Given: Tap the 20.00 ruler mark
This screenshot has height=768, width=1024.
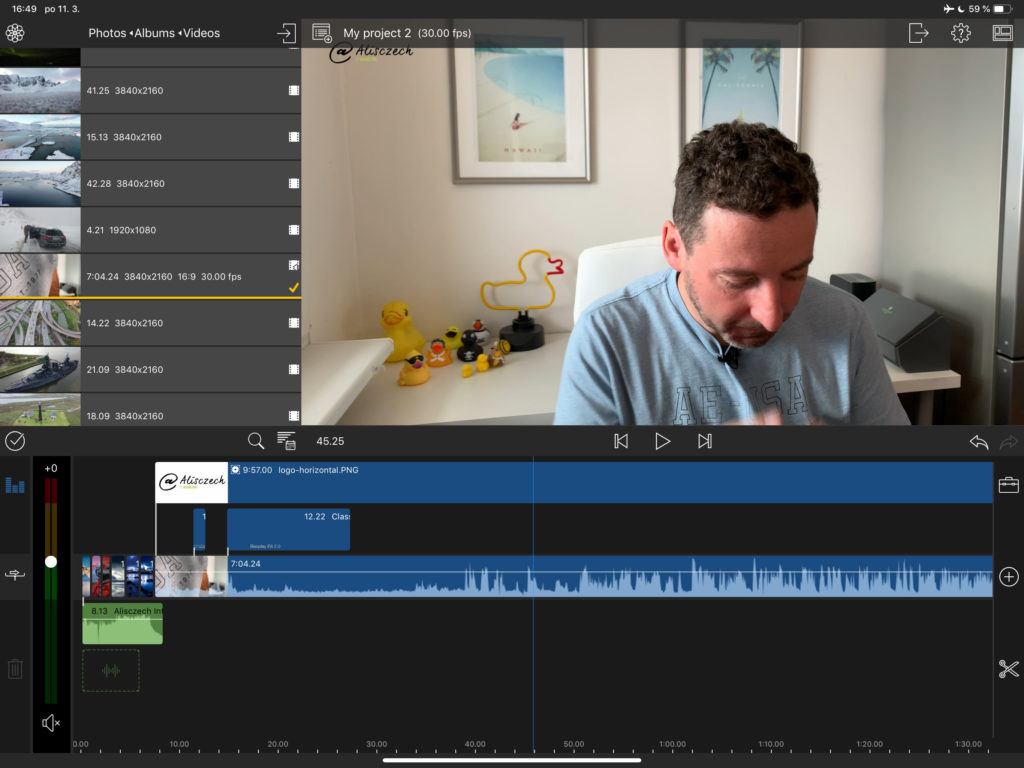Looking at the screenshot, I should point(278,744).
